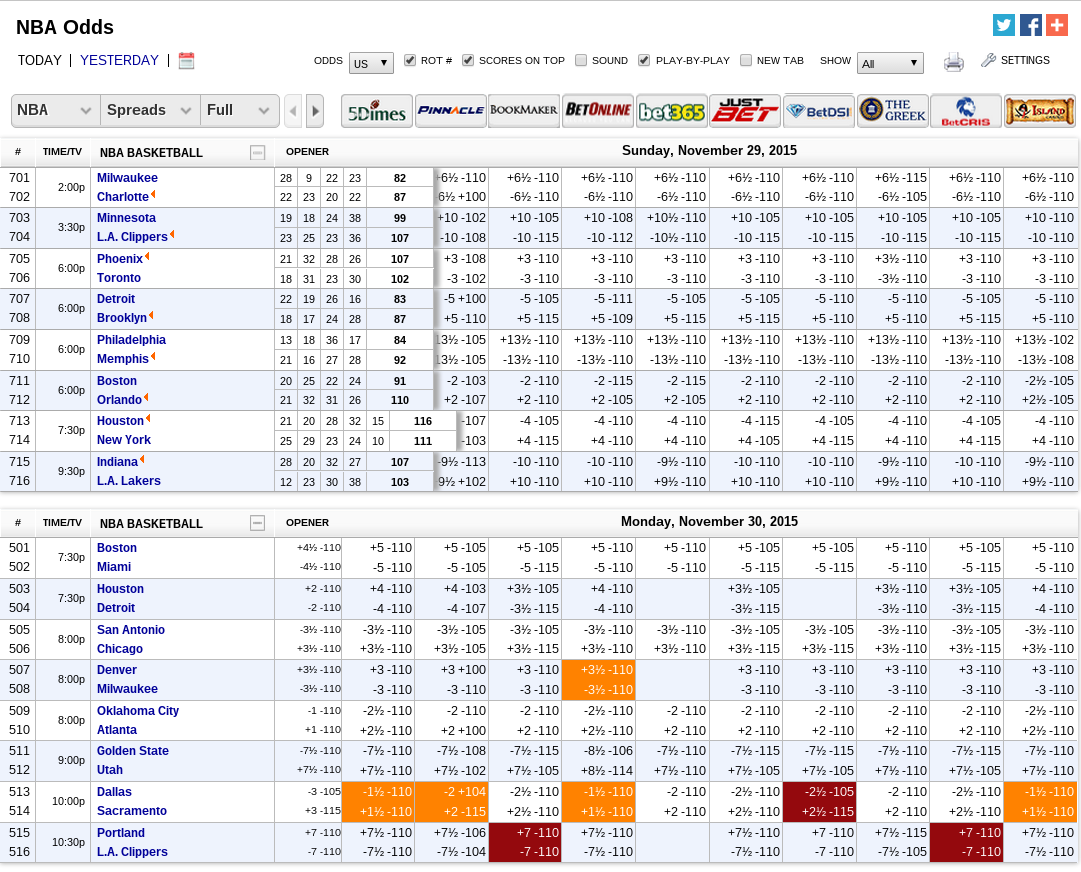Open the NBA league dropdown
The image size is (1081, 872).
[55, 110]
